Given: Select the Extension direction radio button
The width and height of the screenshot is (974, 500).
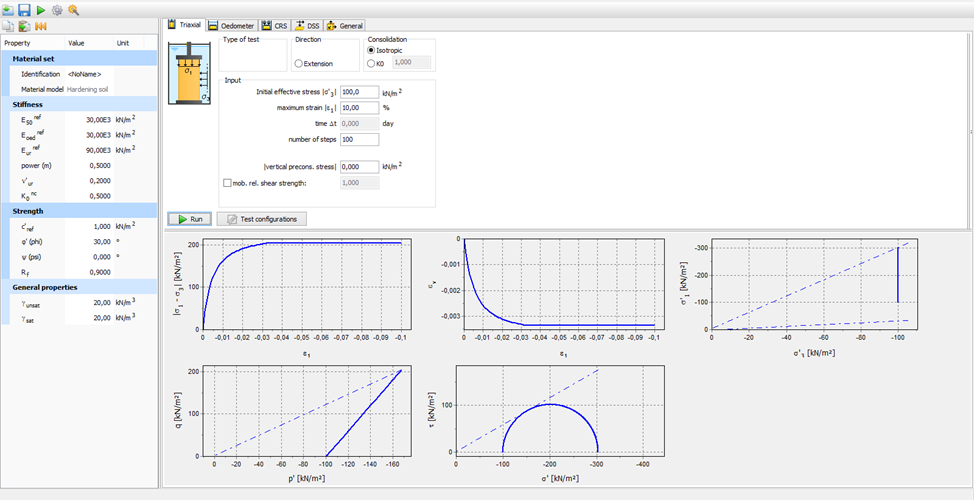Looking at the screenshot, I should click(299, 63).
